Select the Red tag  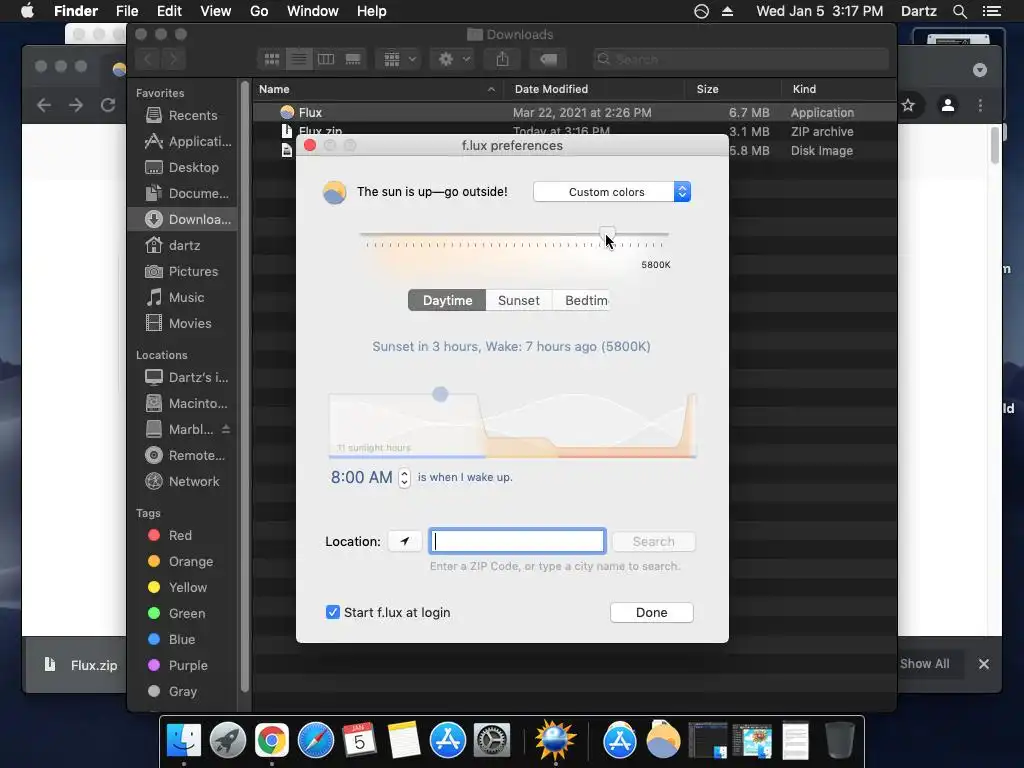[182, 536]
